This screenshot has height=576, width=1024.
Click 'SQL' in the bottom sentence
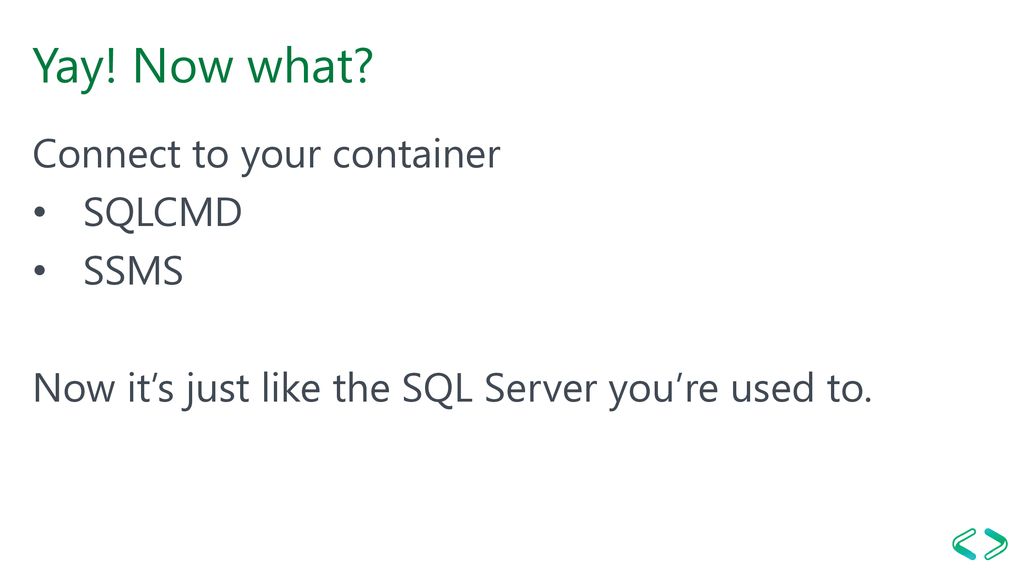point(436,389)
